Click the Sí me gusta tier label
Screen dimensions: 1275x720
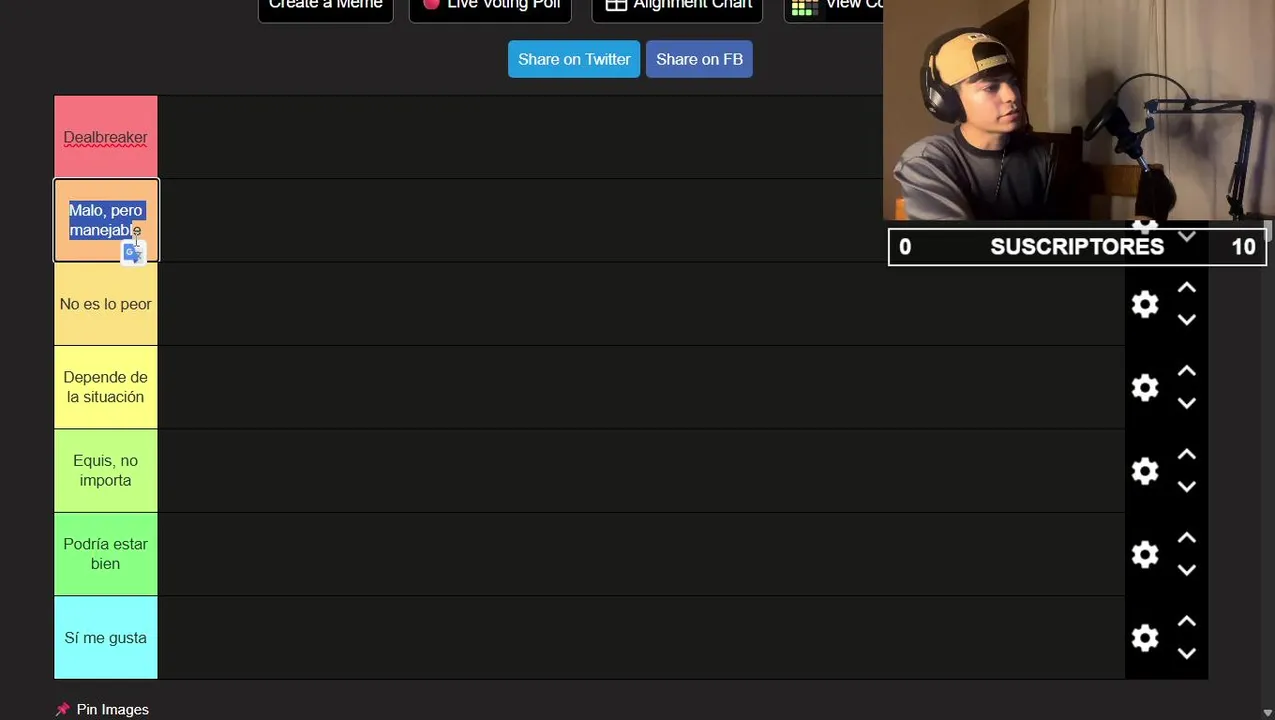point(105,638)
